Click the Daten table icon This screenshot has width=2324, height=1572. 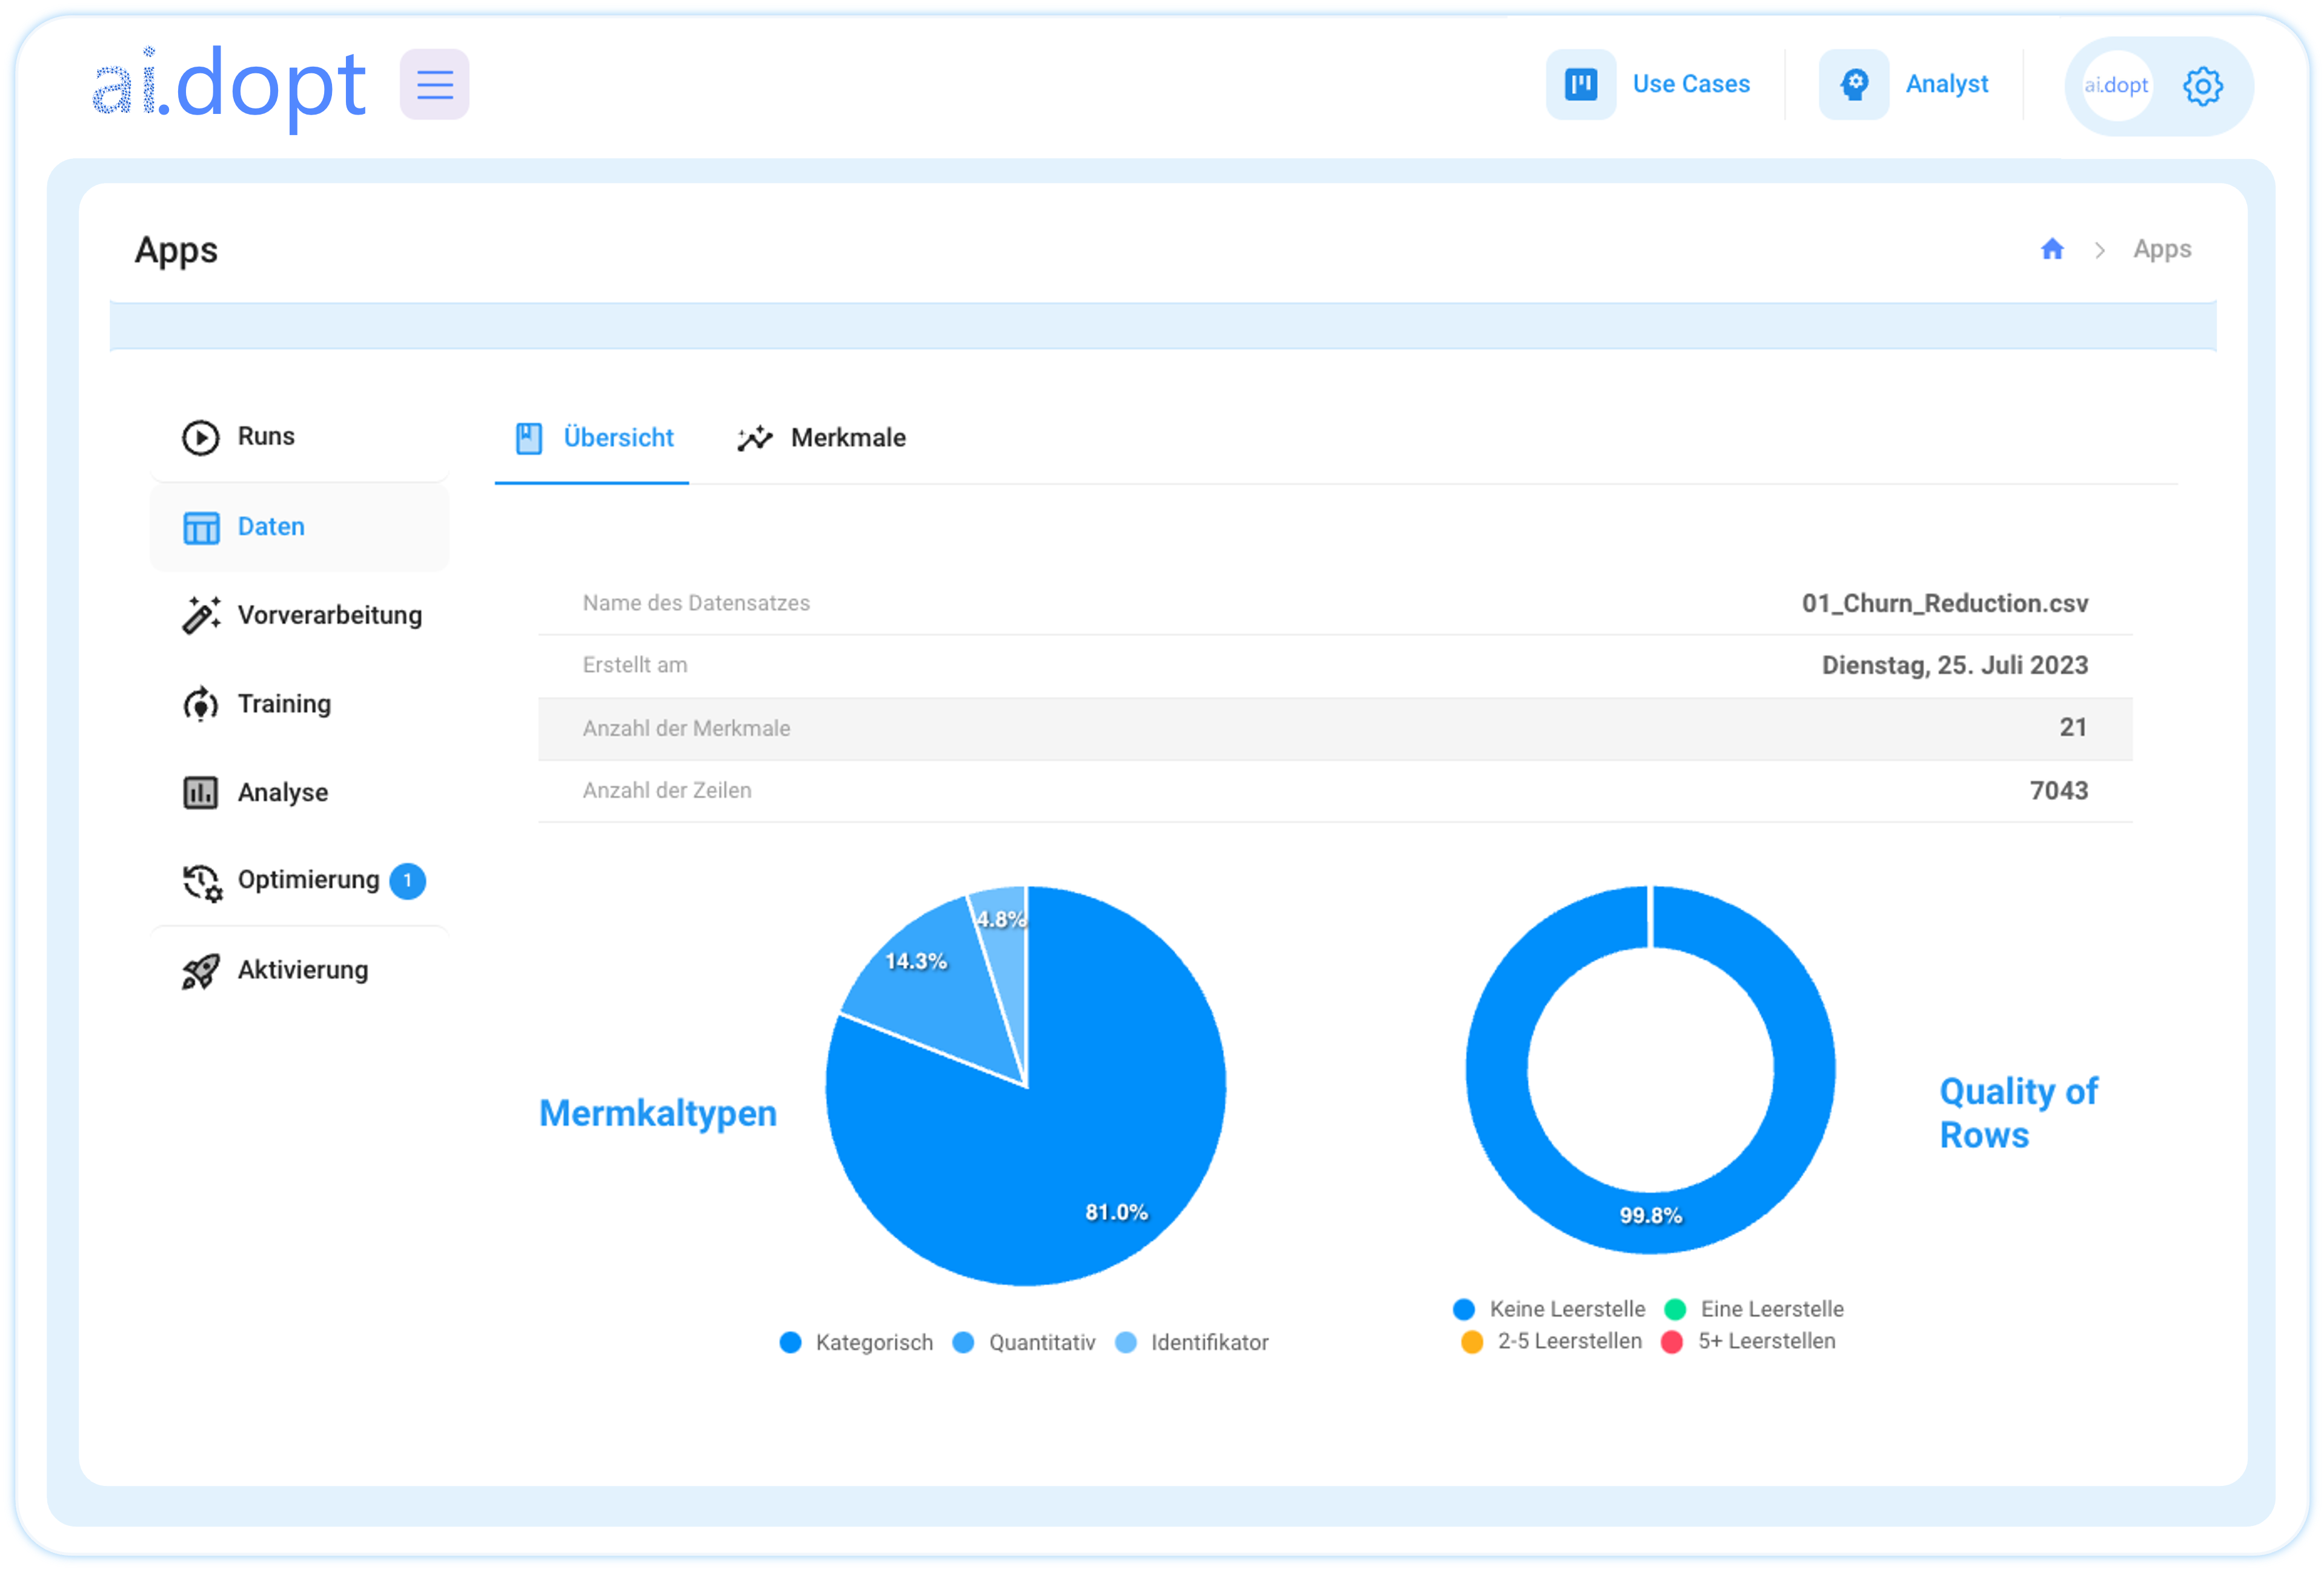(x=201, y=527)
